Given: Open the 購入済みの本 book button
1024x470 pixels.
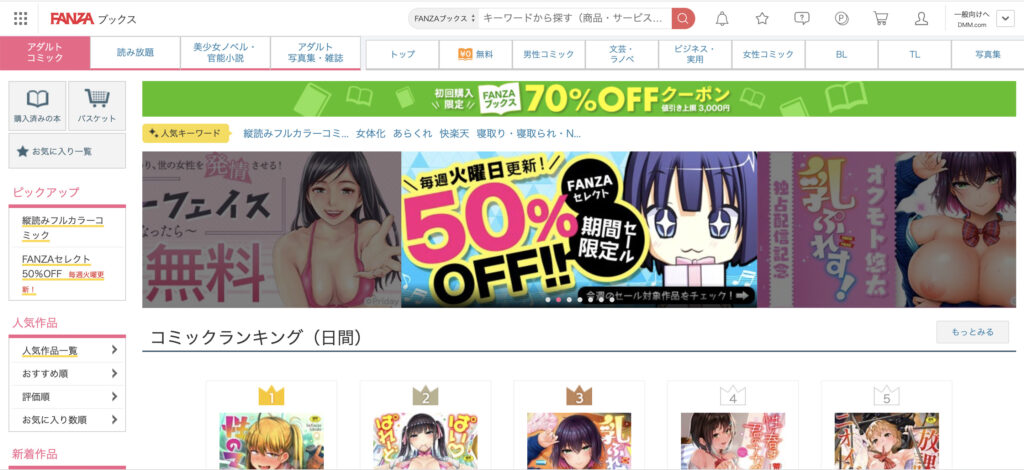Looking at the screenshot, I should [x=37, y=105].
